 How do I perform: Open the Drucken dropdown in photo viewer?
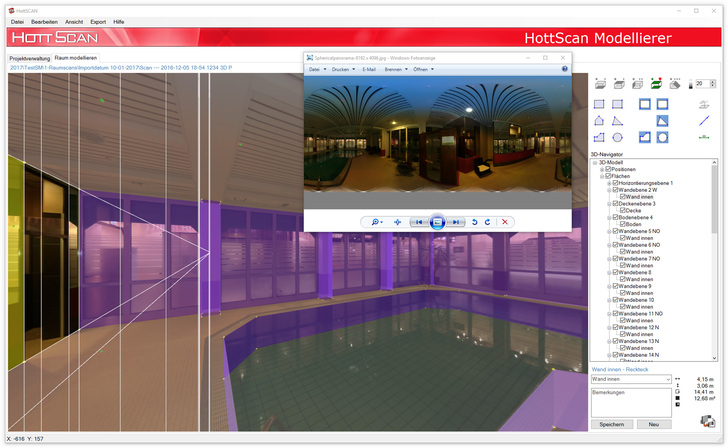(x=342, y=69)
